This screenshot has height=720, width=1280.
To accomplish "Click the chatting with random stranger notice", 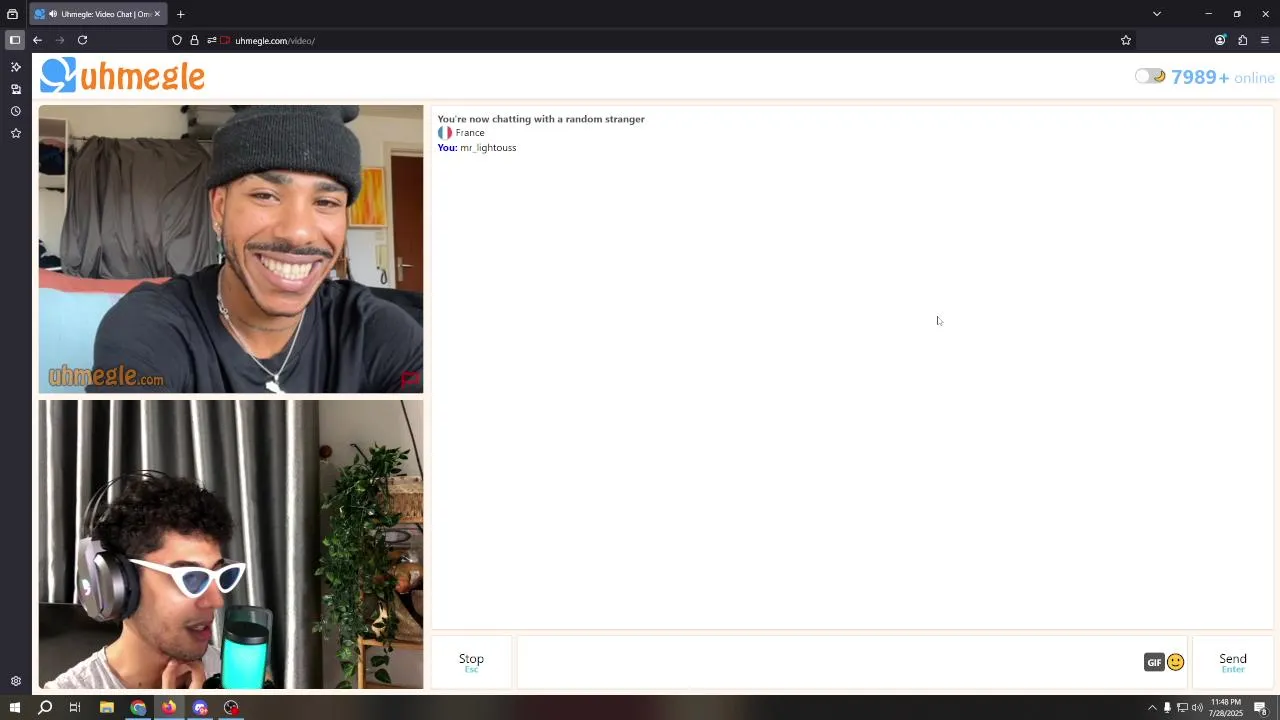I will coord(541,119).
